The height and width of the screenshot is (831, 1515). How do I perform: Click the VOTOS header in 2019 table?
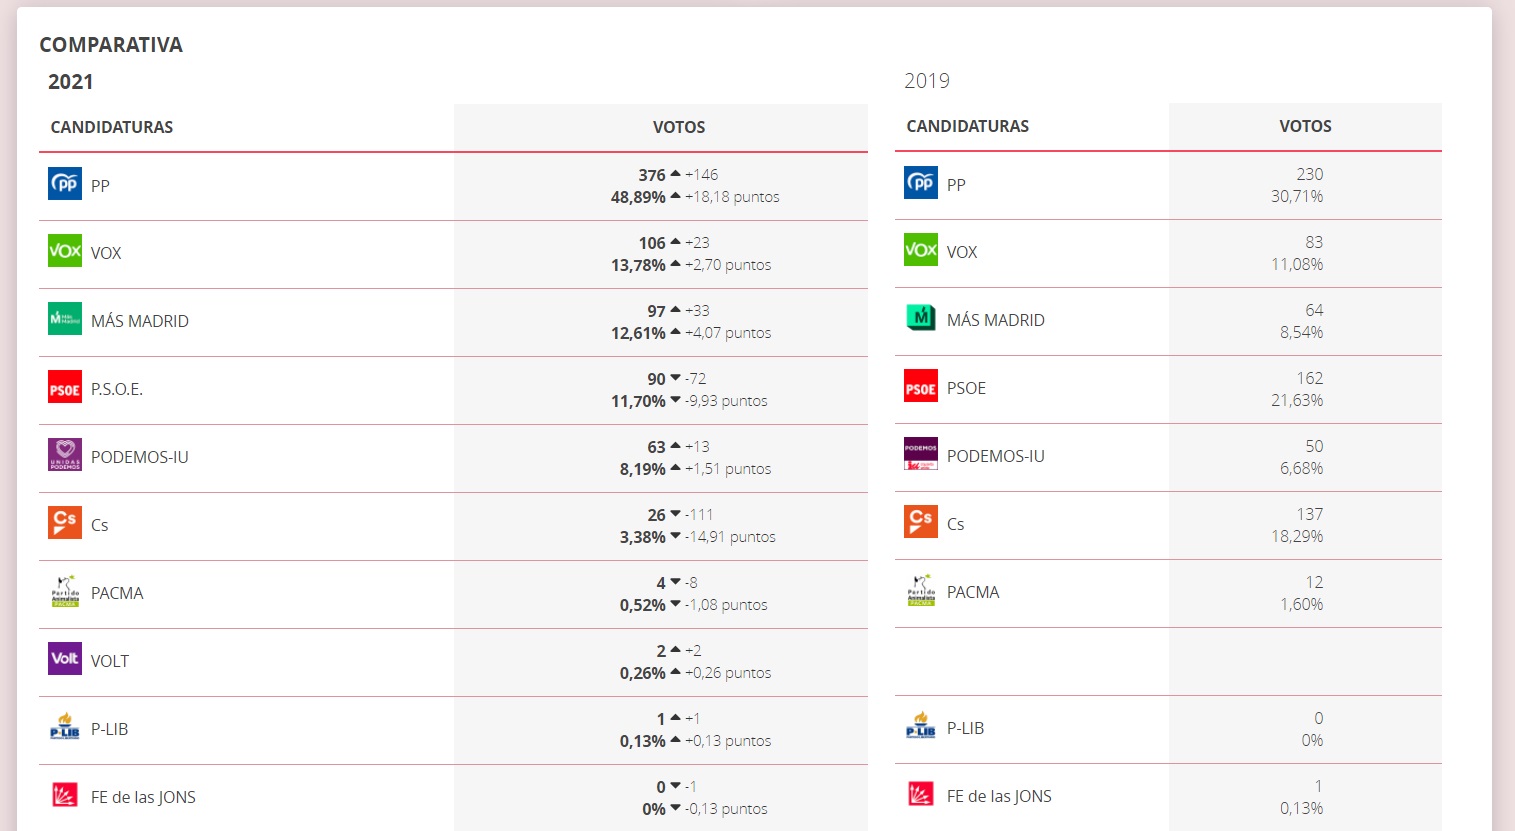[1305, 126]
